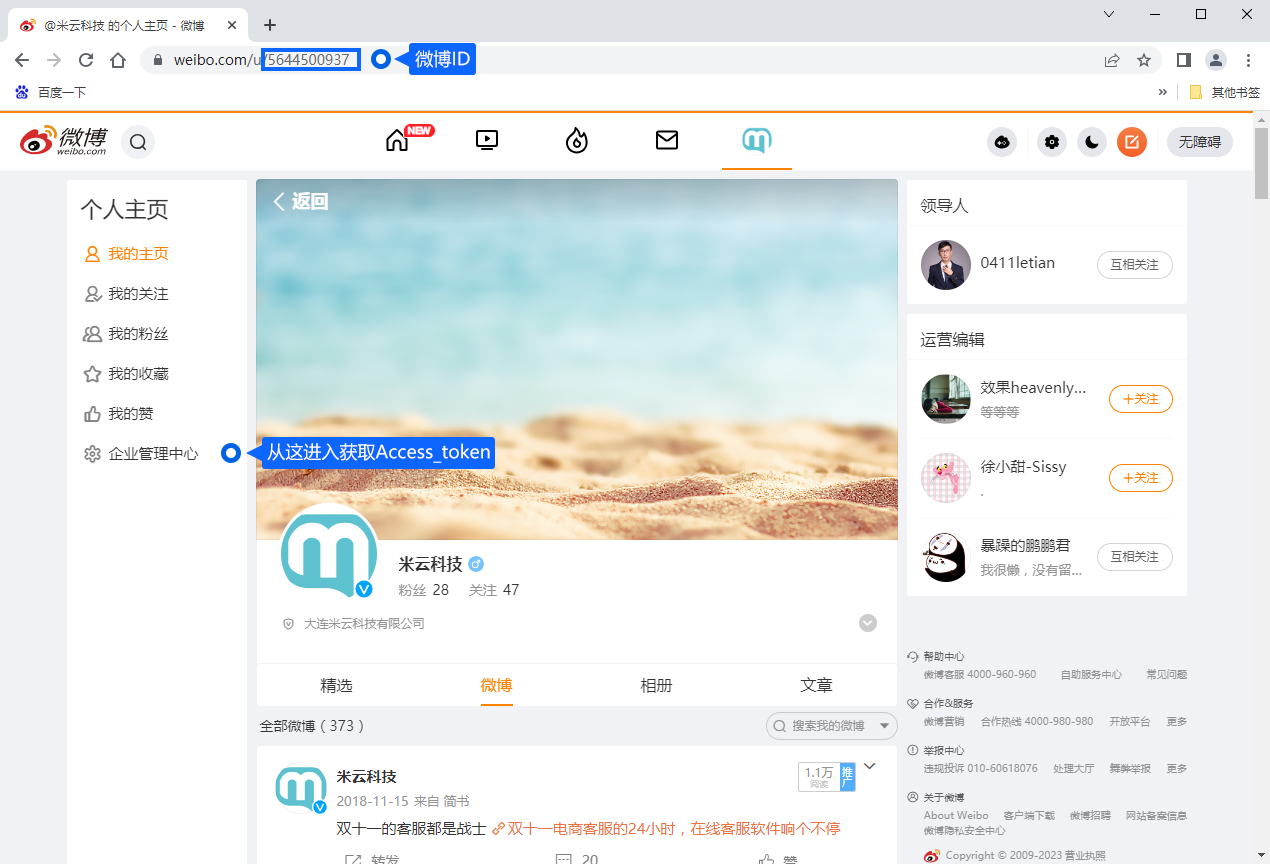Viewport: 1270px width, 864px height.
Task: Click the 自助服务中心 footer link
Action: (1091, 675)
